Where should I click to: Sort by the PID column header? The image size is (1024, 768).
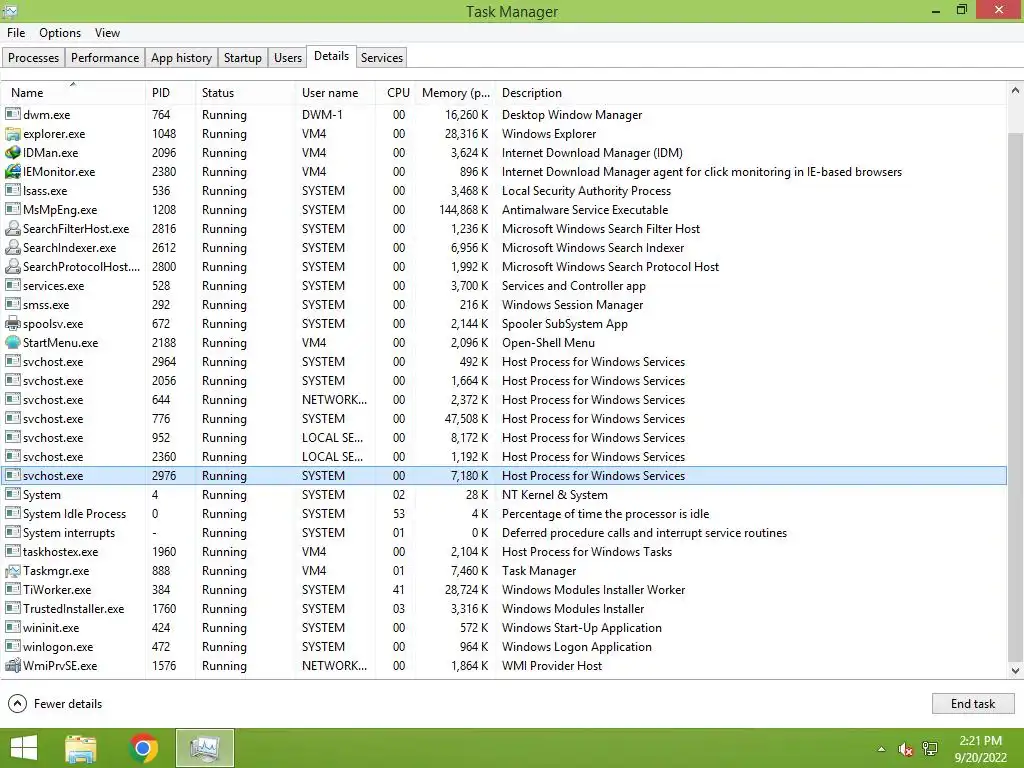click(x=170, y=93)
